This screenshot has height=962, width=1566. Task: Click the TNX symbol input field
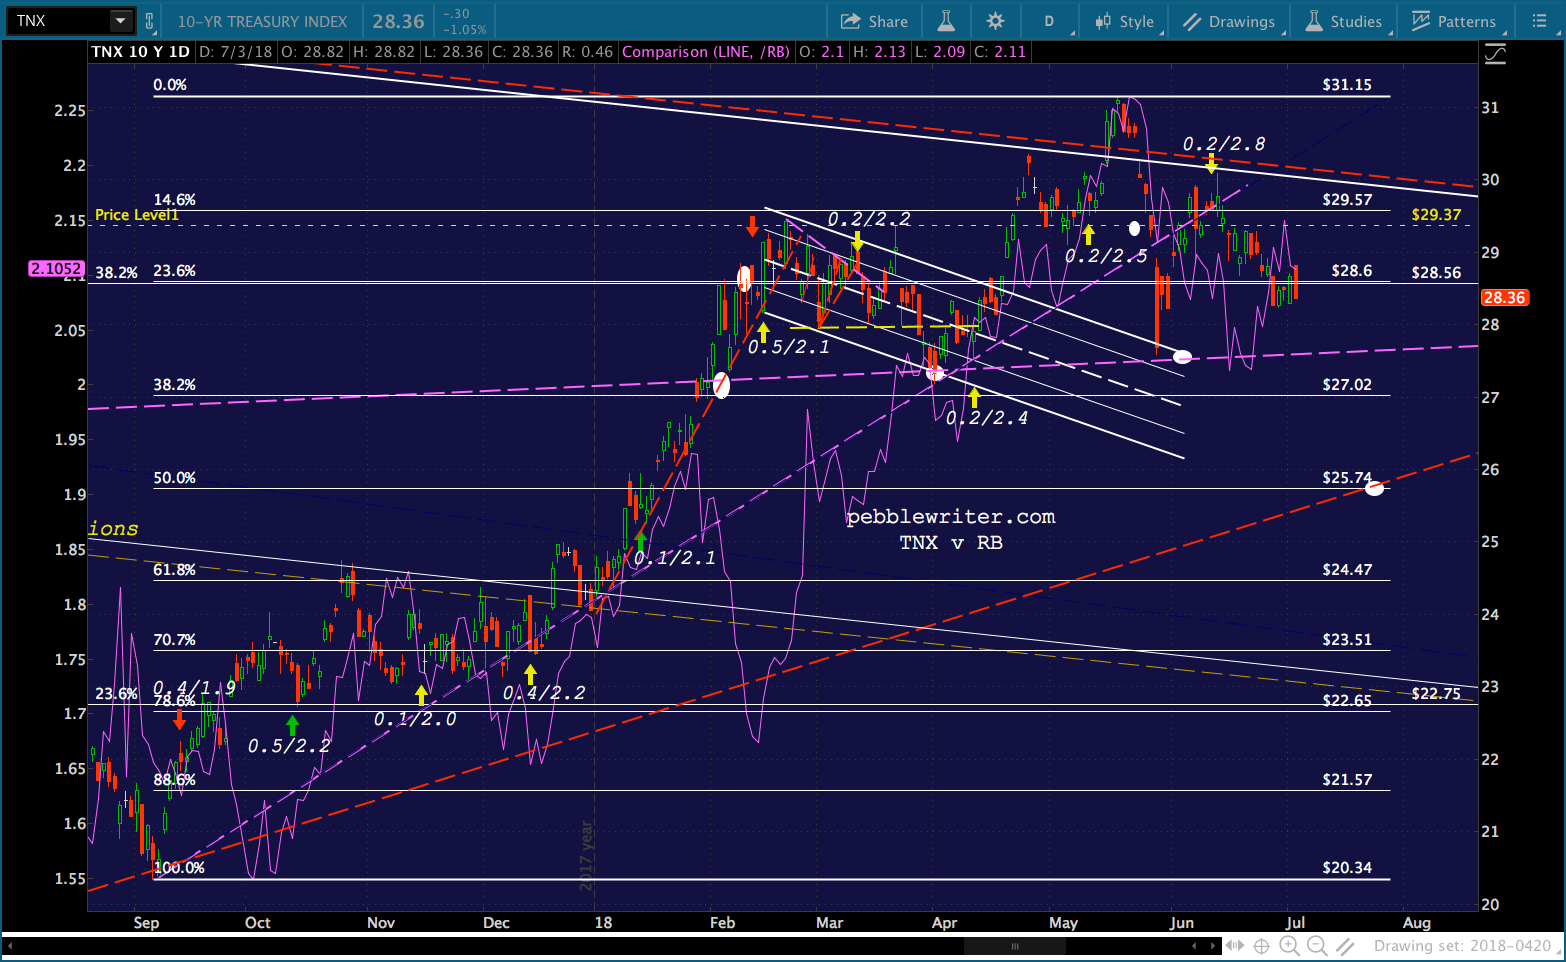[59, 21]
